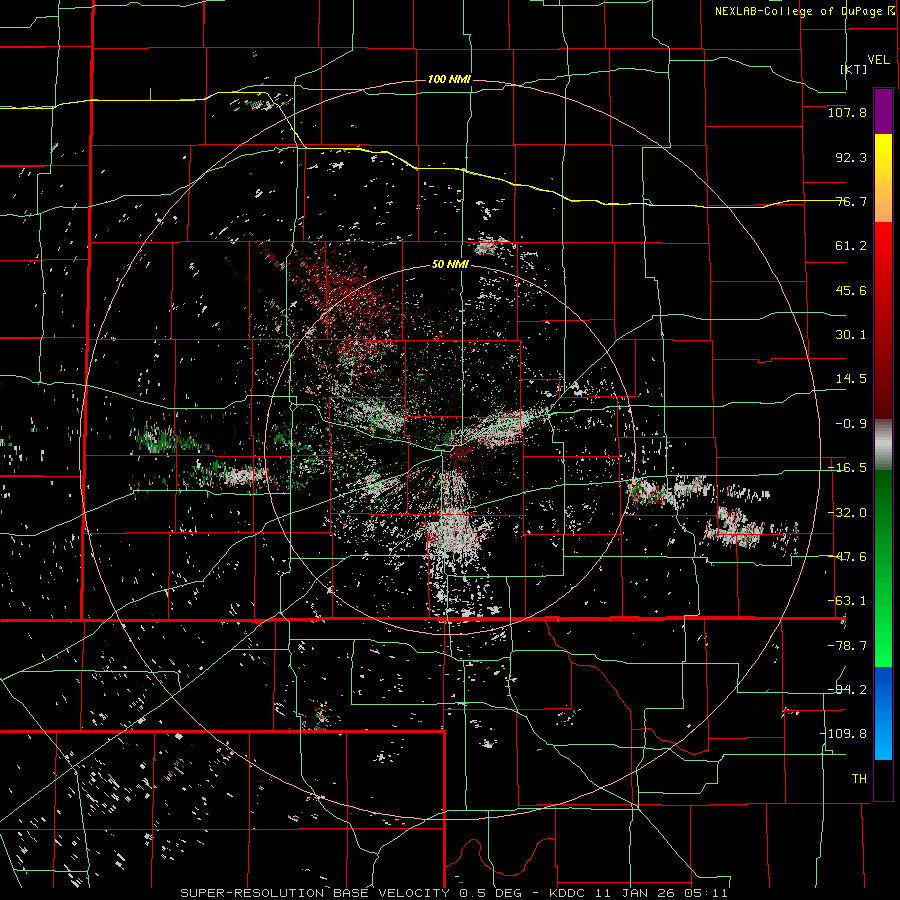Click the 61.2 value on velocity scale
Screen dimensions: 900x900
[x=851, y=246]
